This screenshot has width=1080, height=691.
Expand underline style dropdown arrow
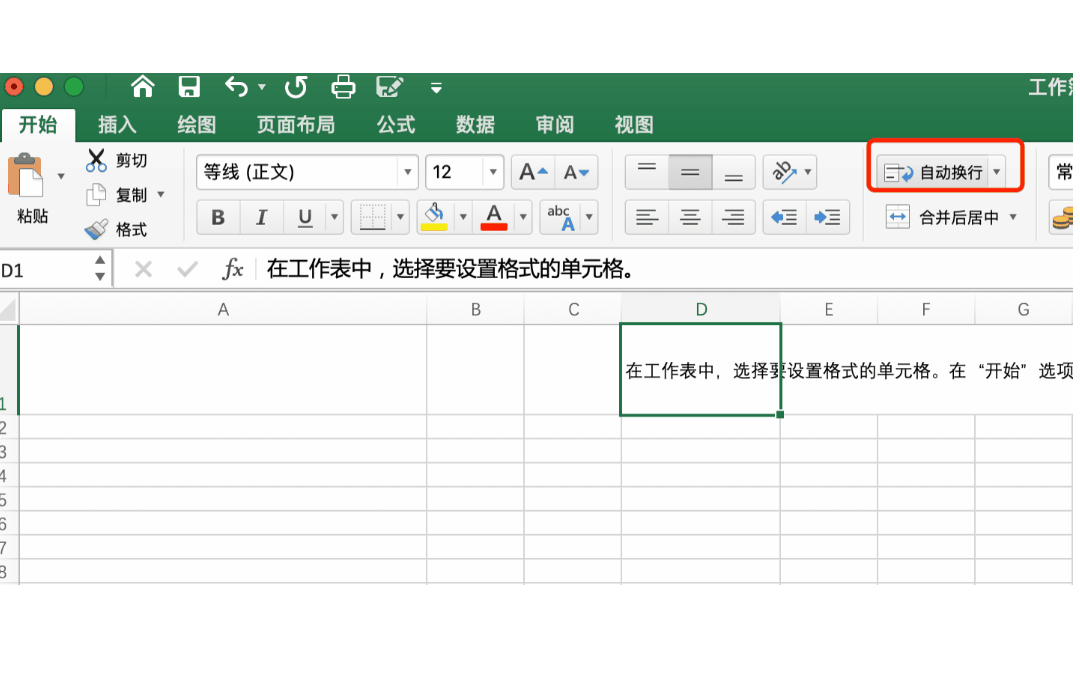click(x=335, y=218)
